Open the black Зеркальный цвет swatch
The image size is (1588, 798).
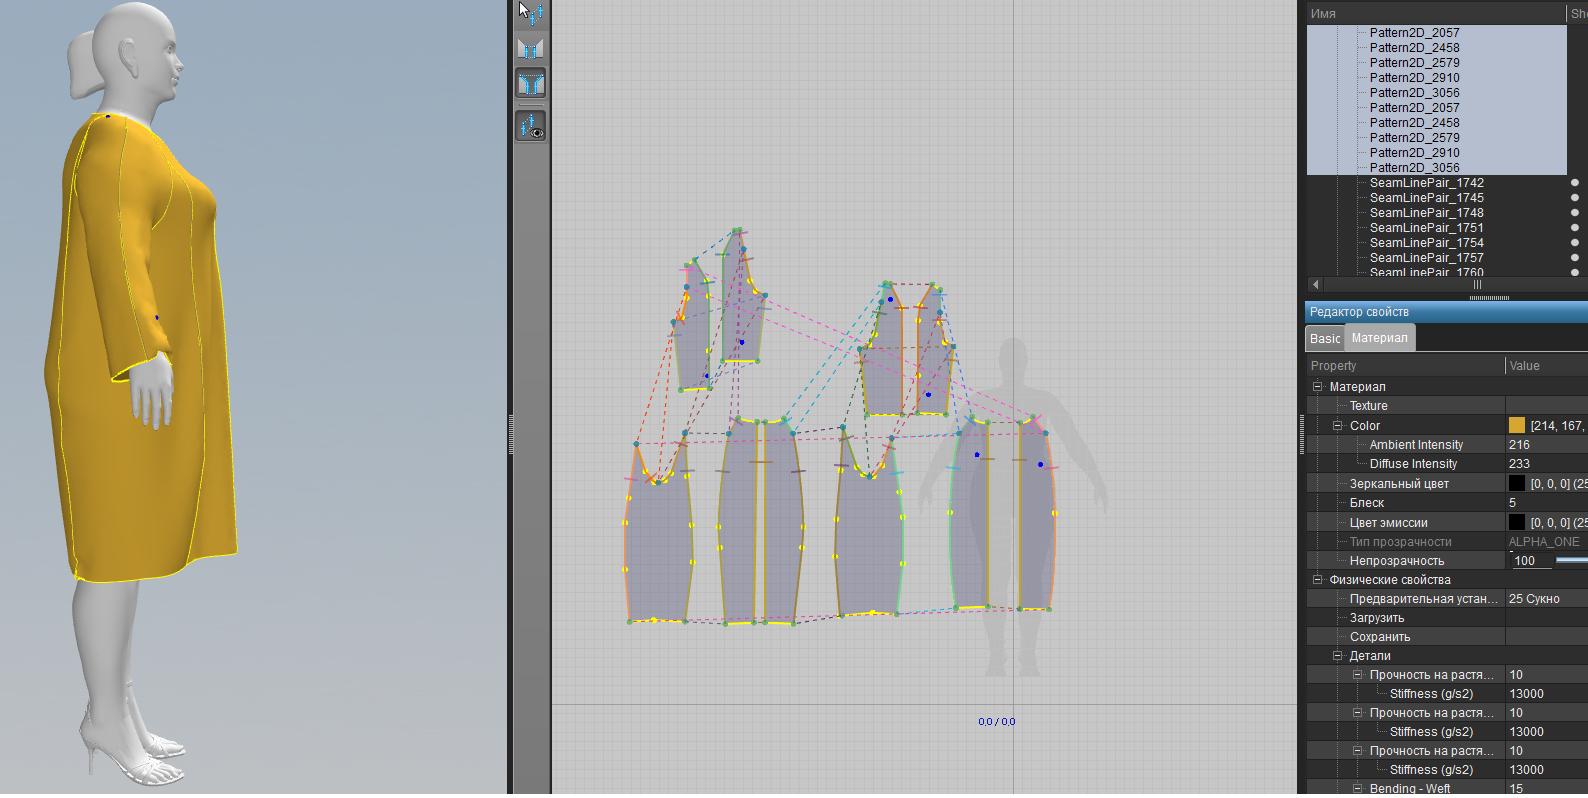pos(1517,484)
